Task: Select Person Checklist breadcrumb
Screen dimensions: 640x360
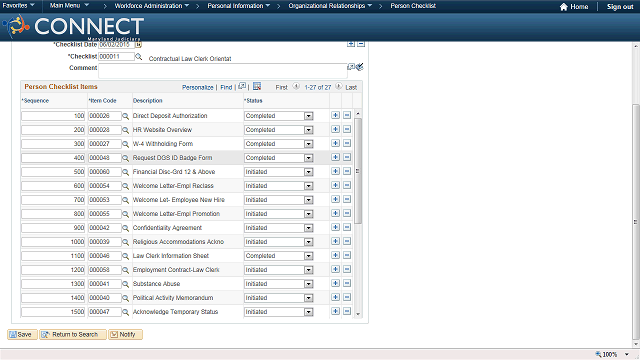Action: click(x=413, y=6)
